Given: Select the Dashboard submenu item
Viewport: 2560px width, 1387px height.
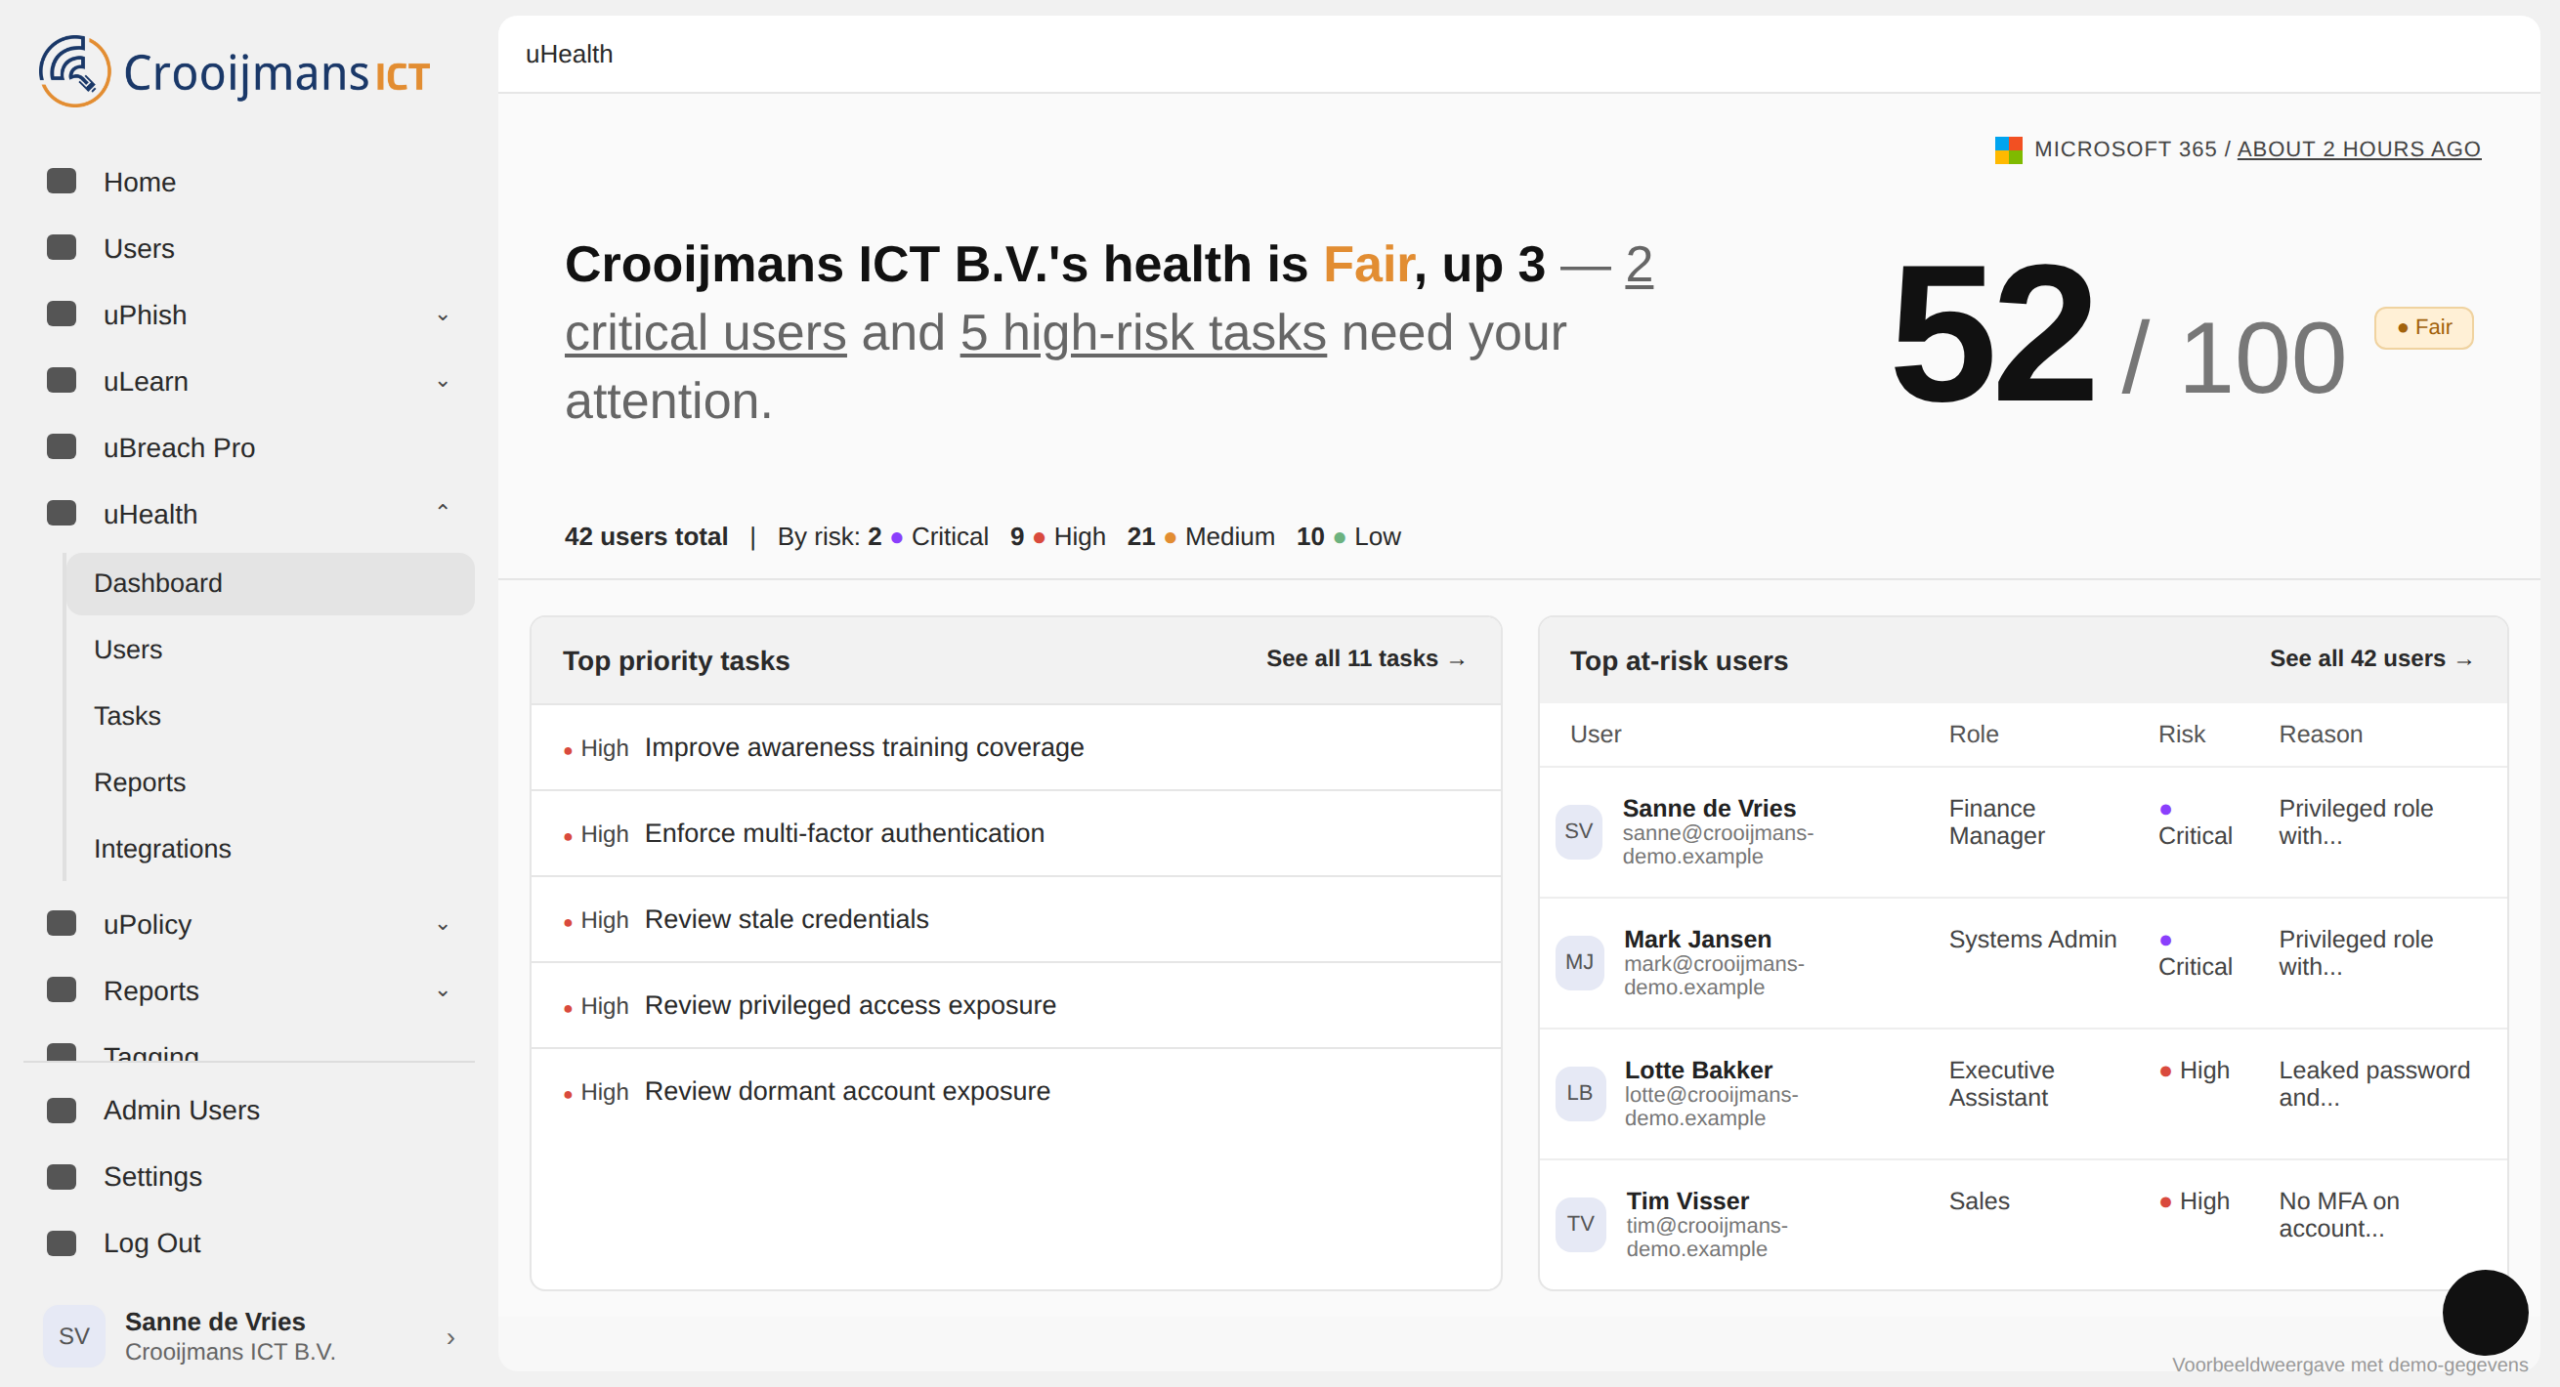Looking at the screenshot, I should (270, 583).
